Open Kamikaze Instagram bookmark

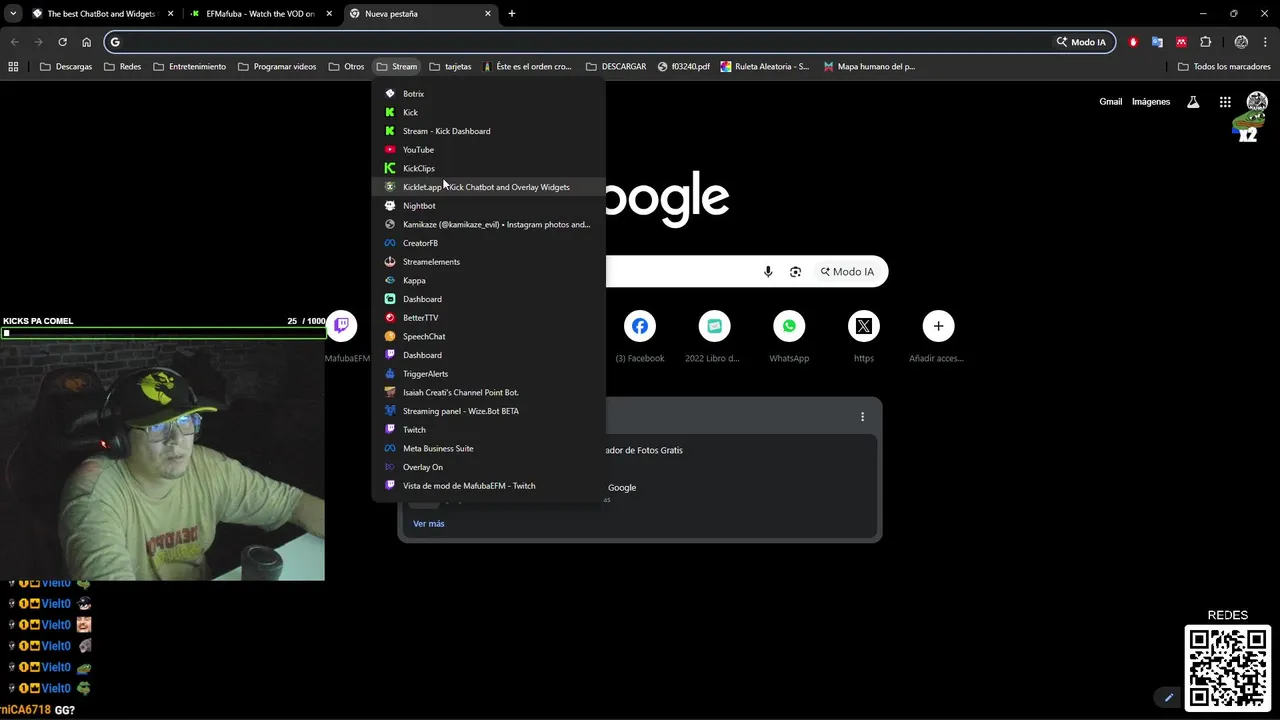click(488, 224)
